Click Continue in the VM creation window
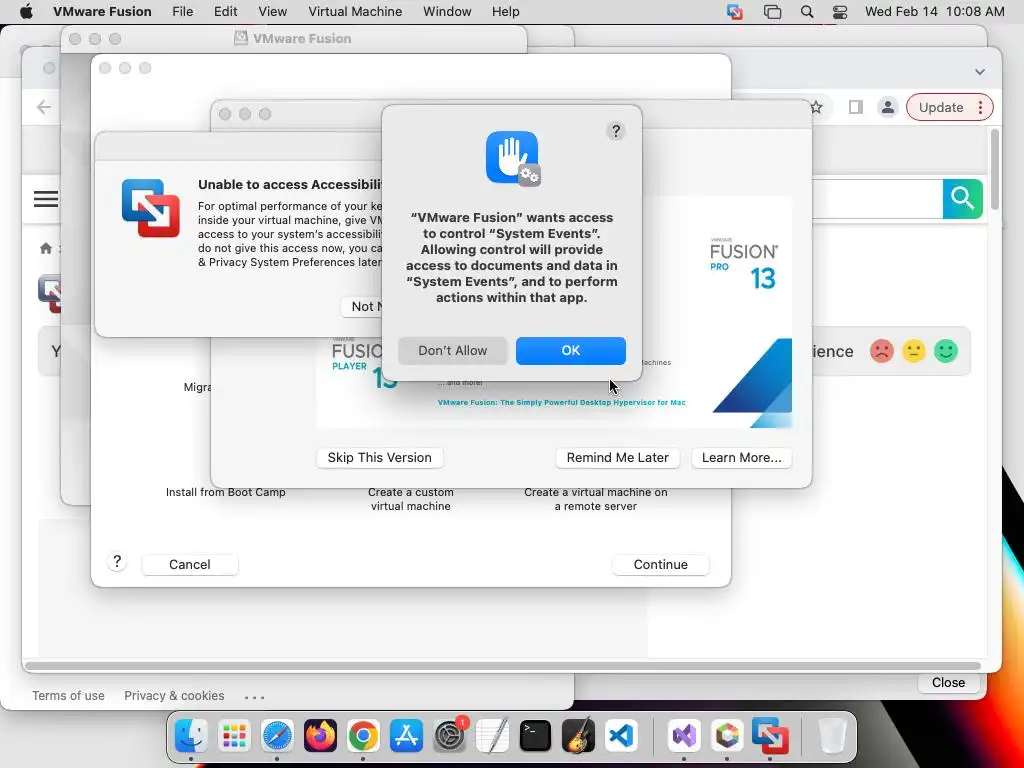1024x768 pixels. (660, 565)
